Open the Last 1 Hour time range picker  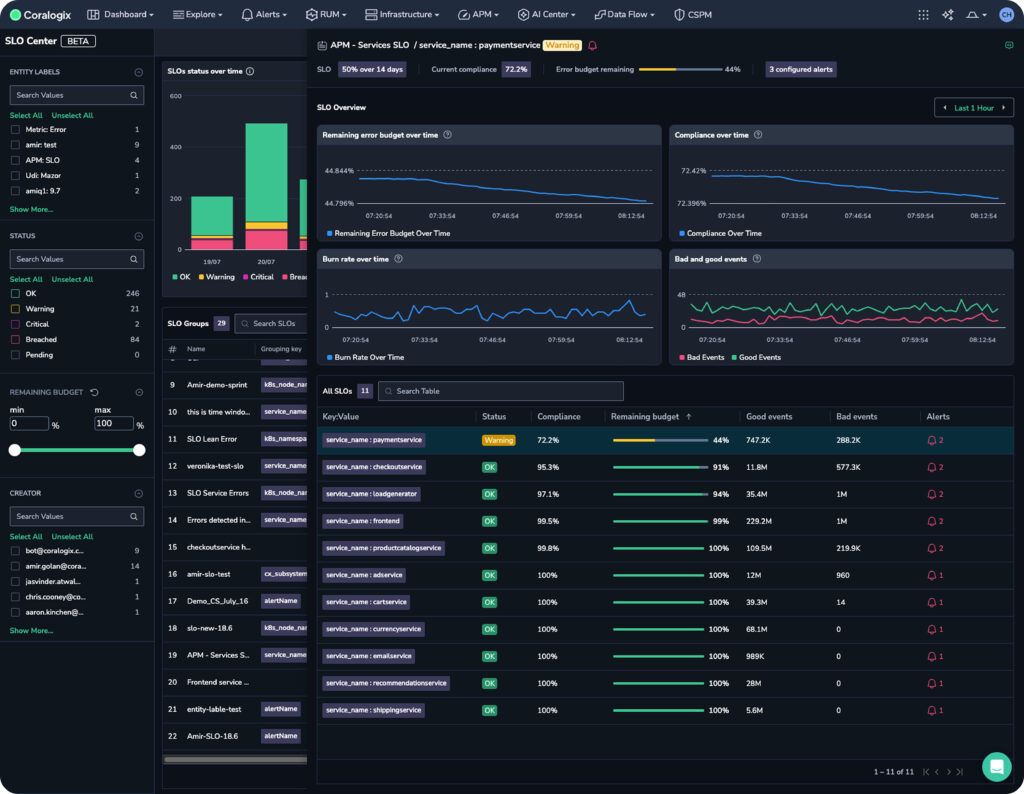click(x=974, y=108)
